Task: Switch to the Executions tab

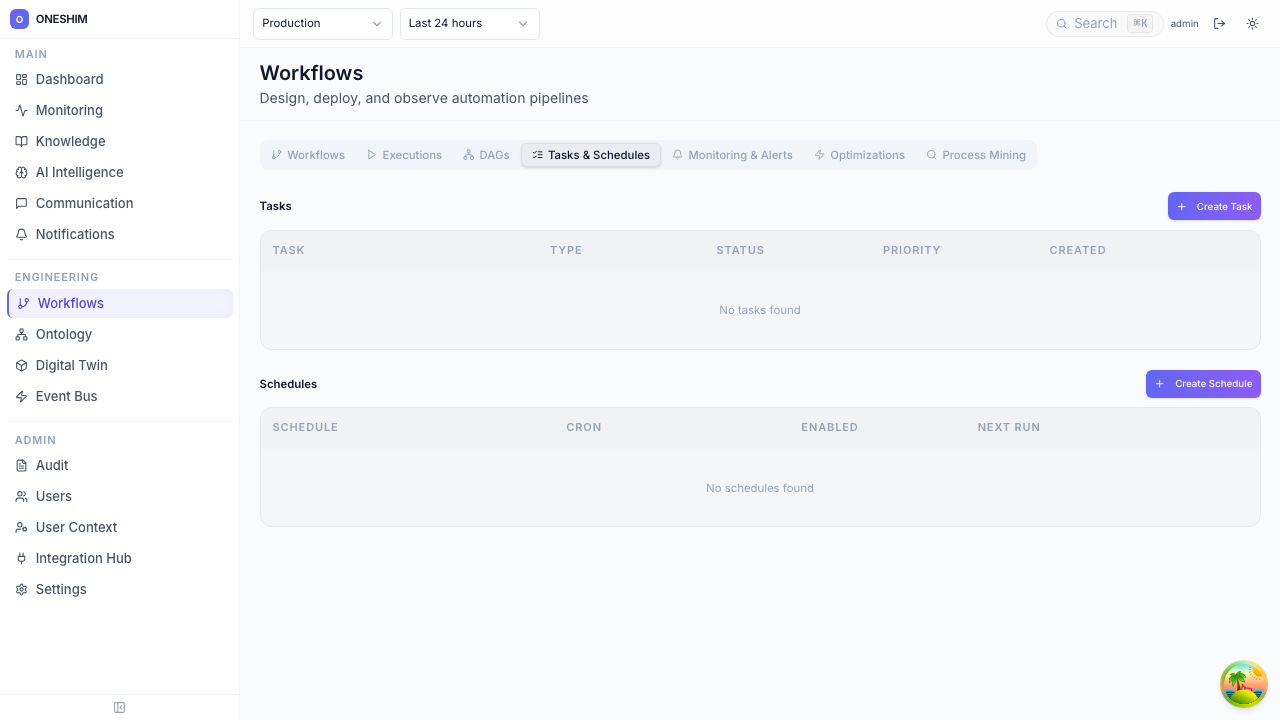Action: (404, 155)
